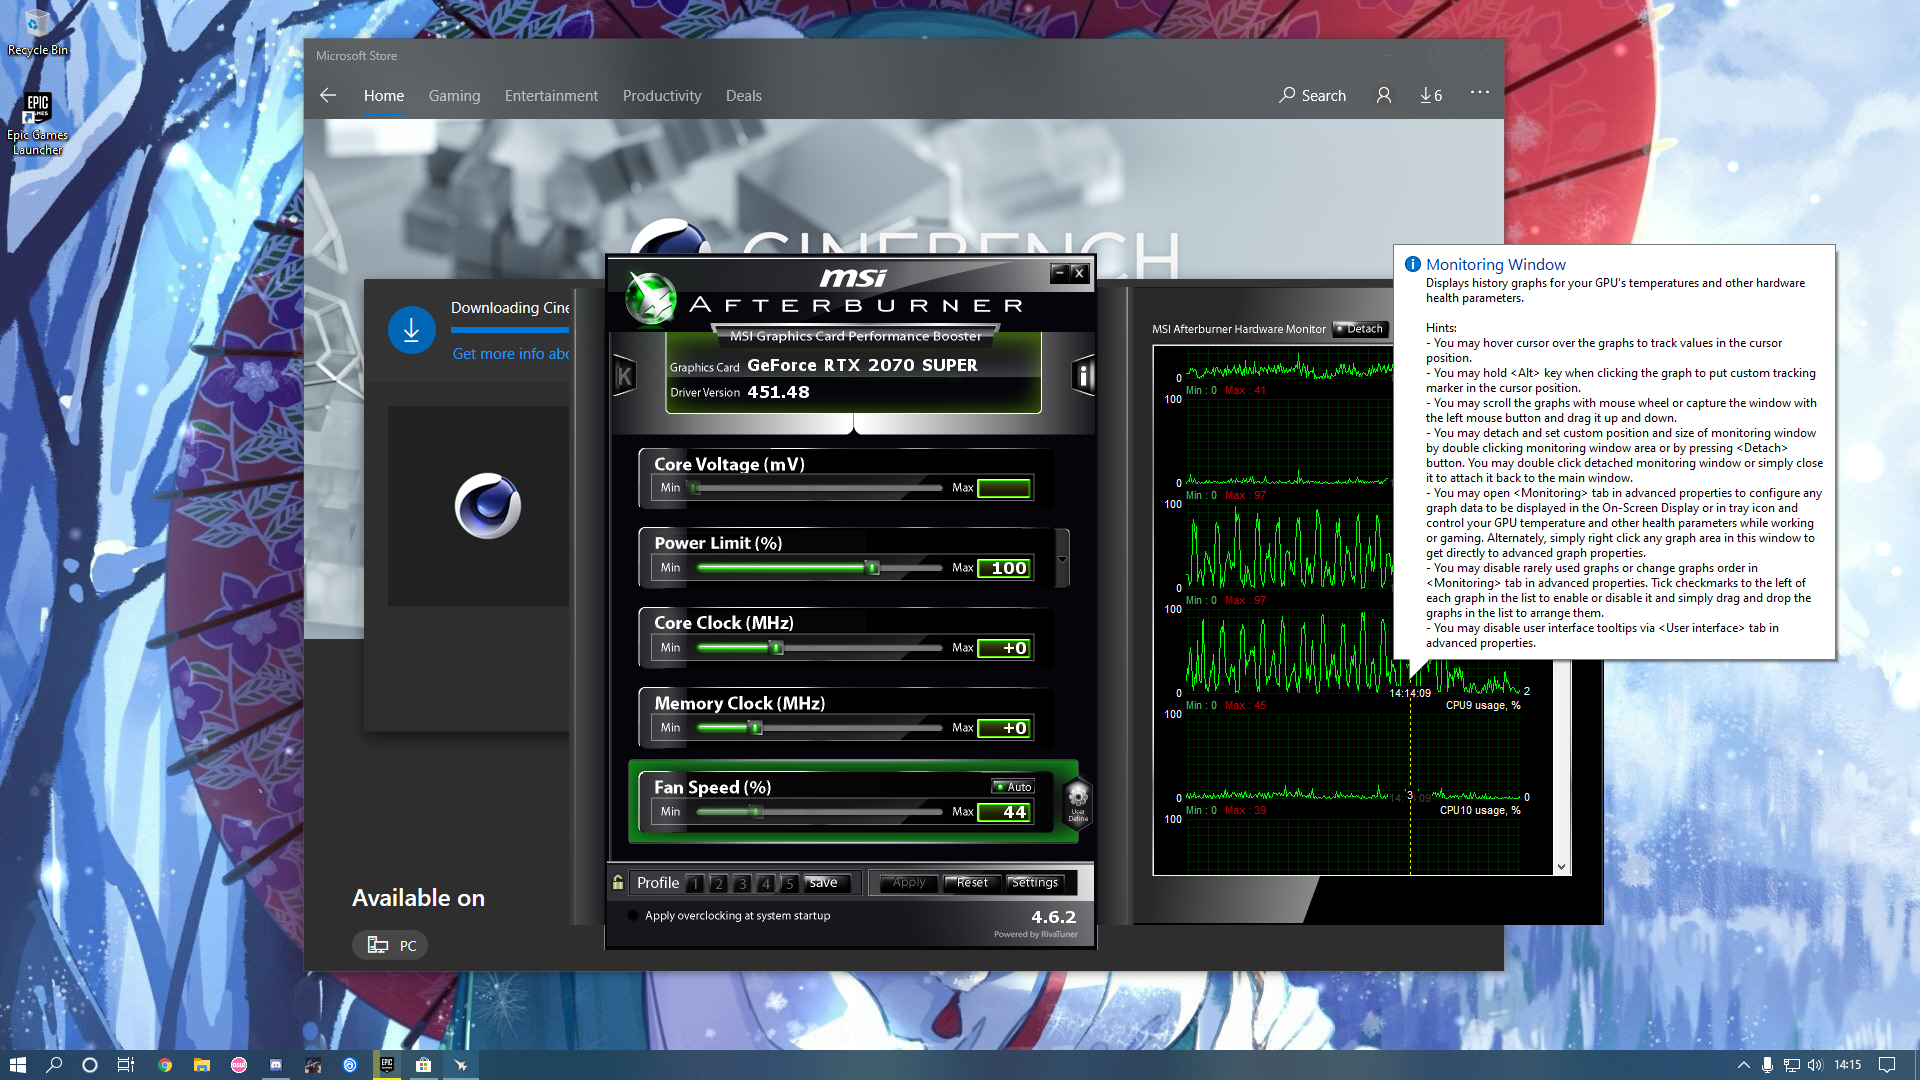Open Ubisoft Connect from the taskbar
Viewport: 1920px width, 1080px height.
tap(350, 1065)
